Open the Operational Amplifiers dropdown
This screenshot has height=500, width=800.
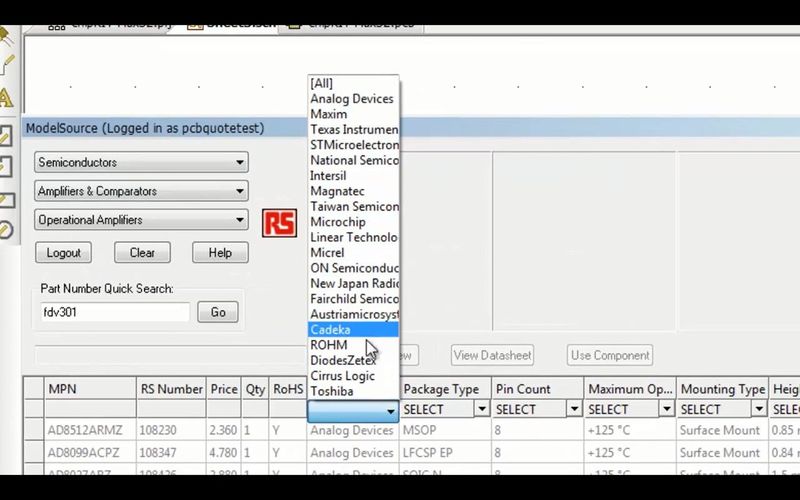tap(141, 220)
